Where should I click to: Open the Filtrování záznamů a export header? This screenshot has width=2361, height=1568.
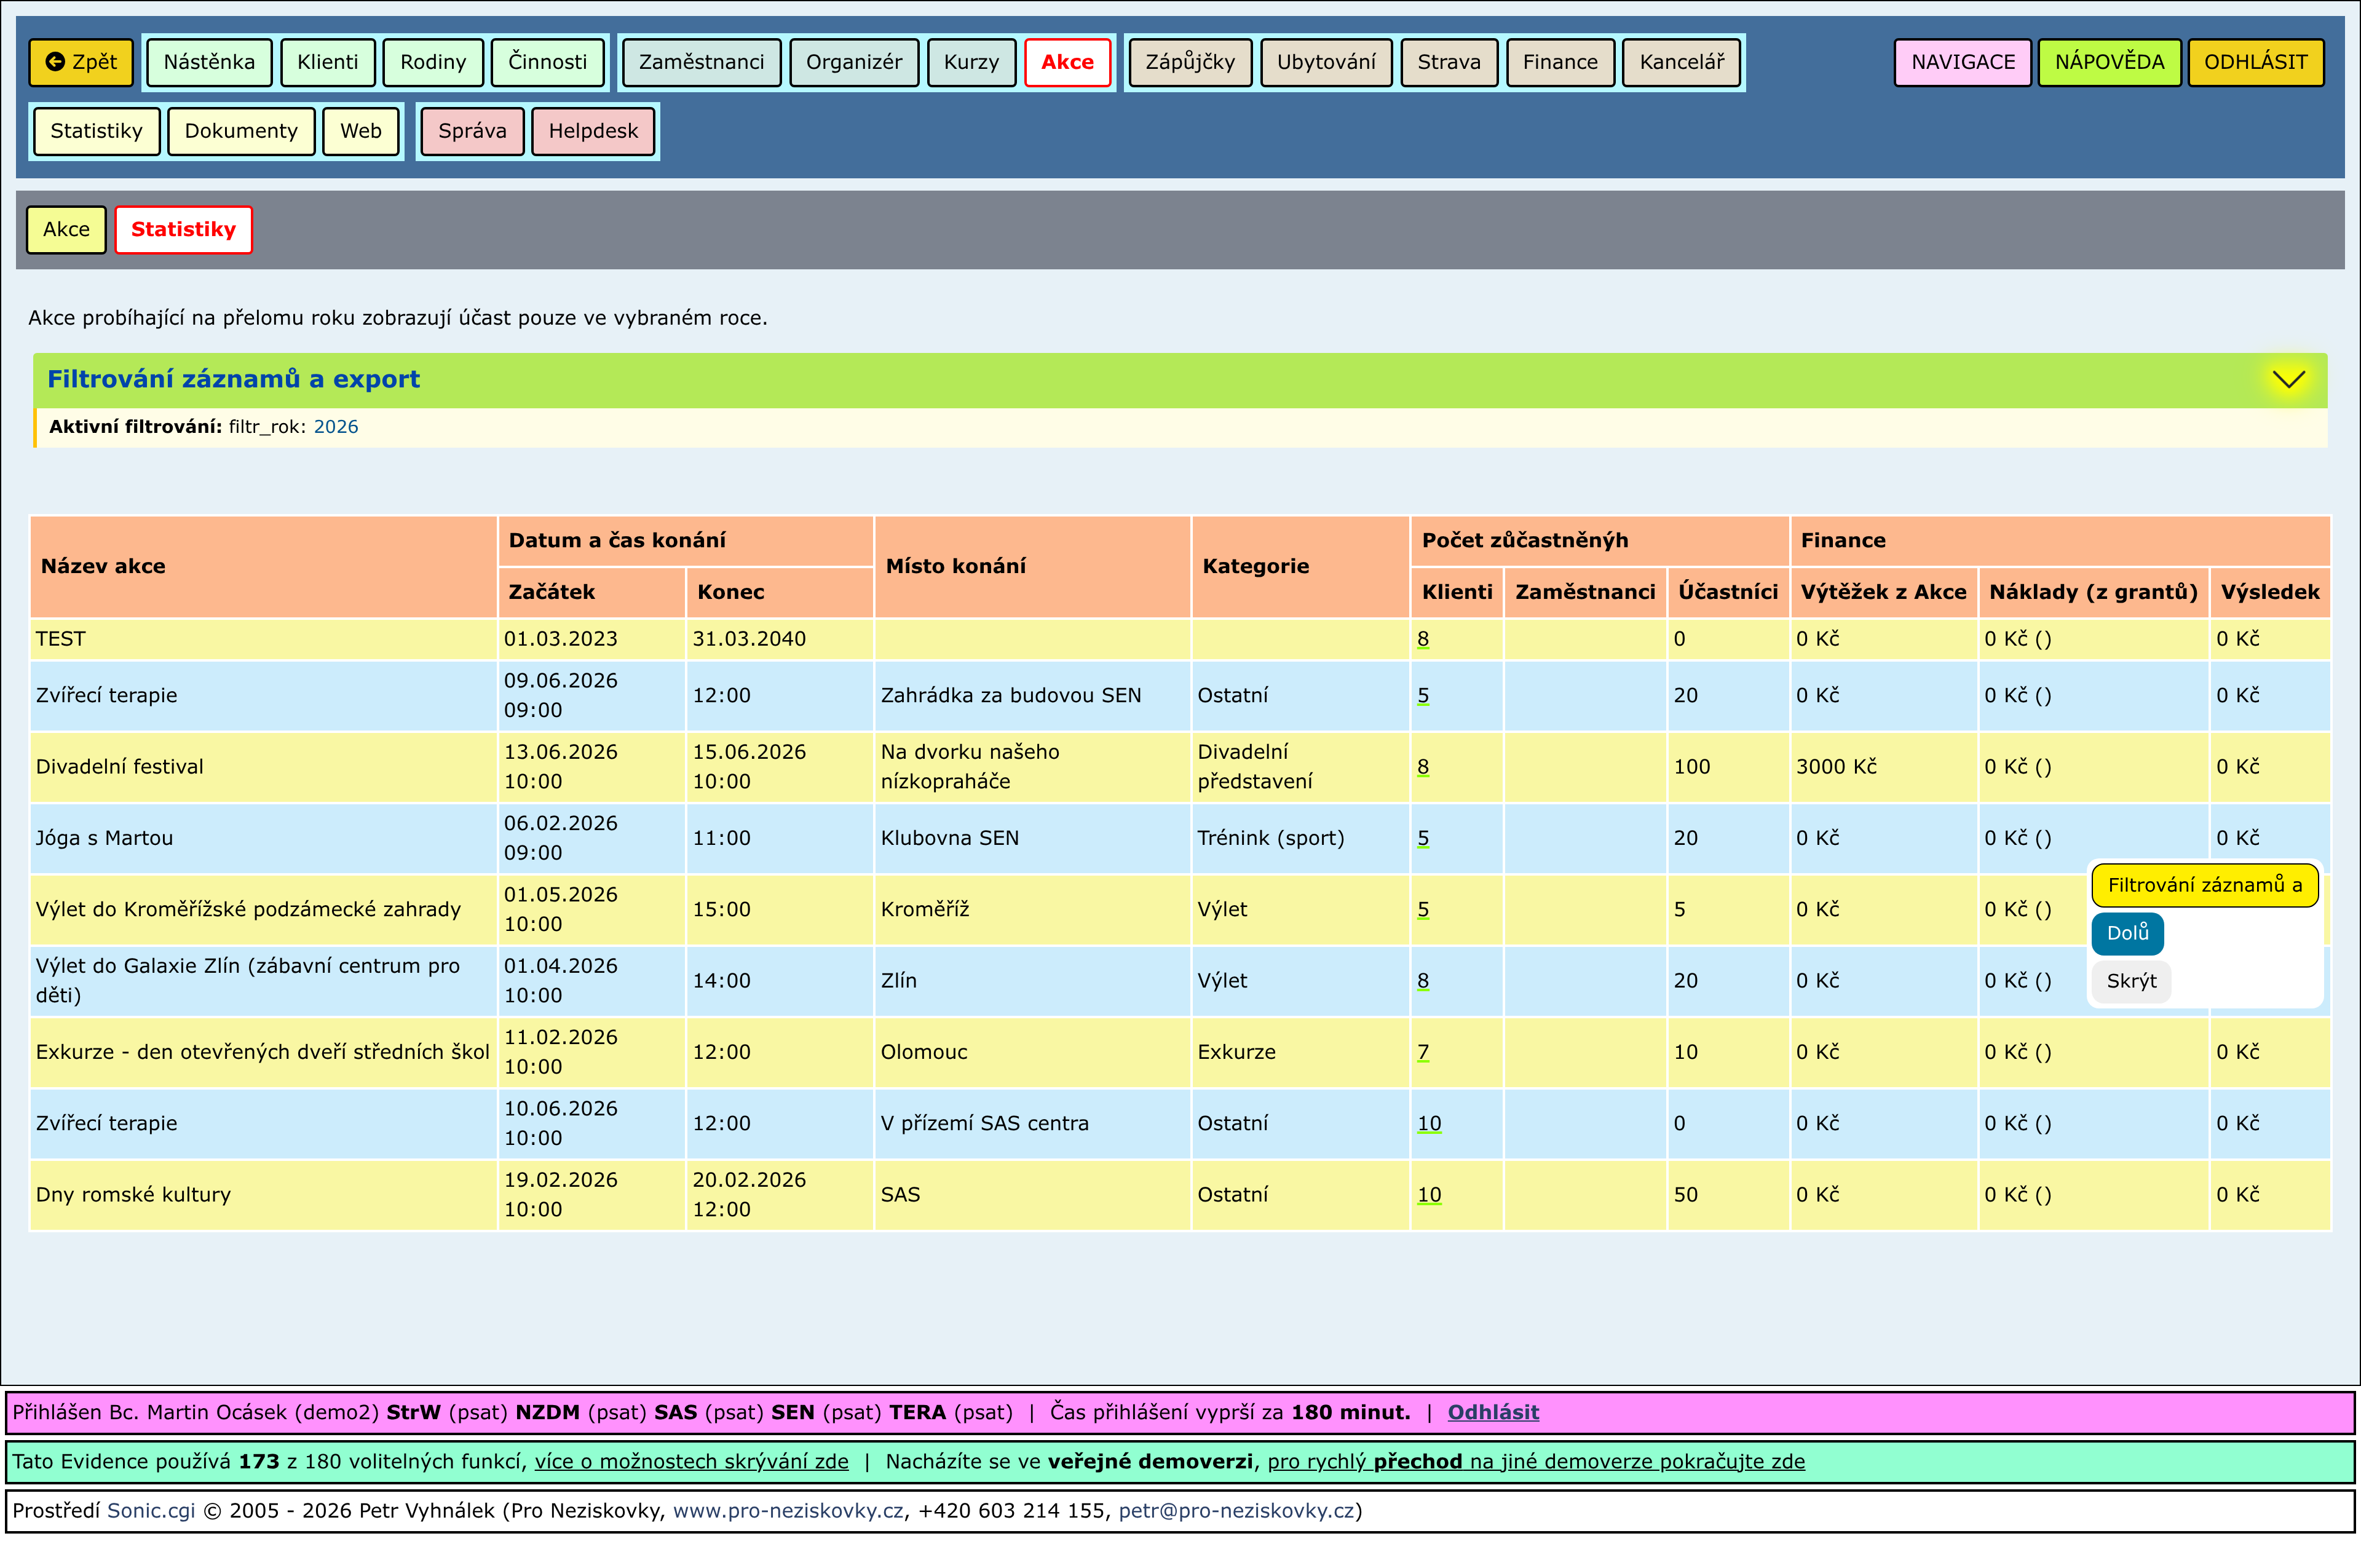click(233, 379)
